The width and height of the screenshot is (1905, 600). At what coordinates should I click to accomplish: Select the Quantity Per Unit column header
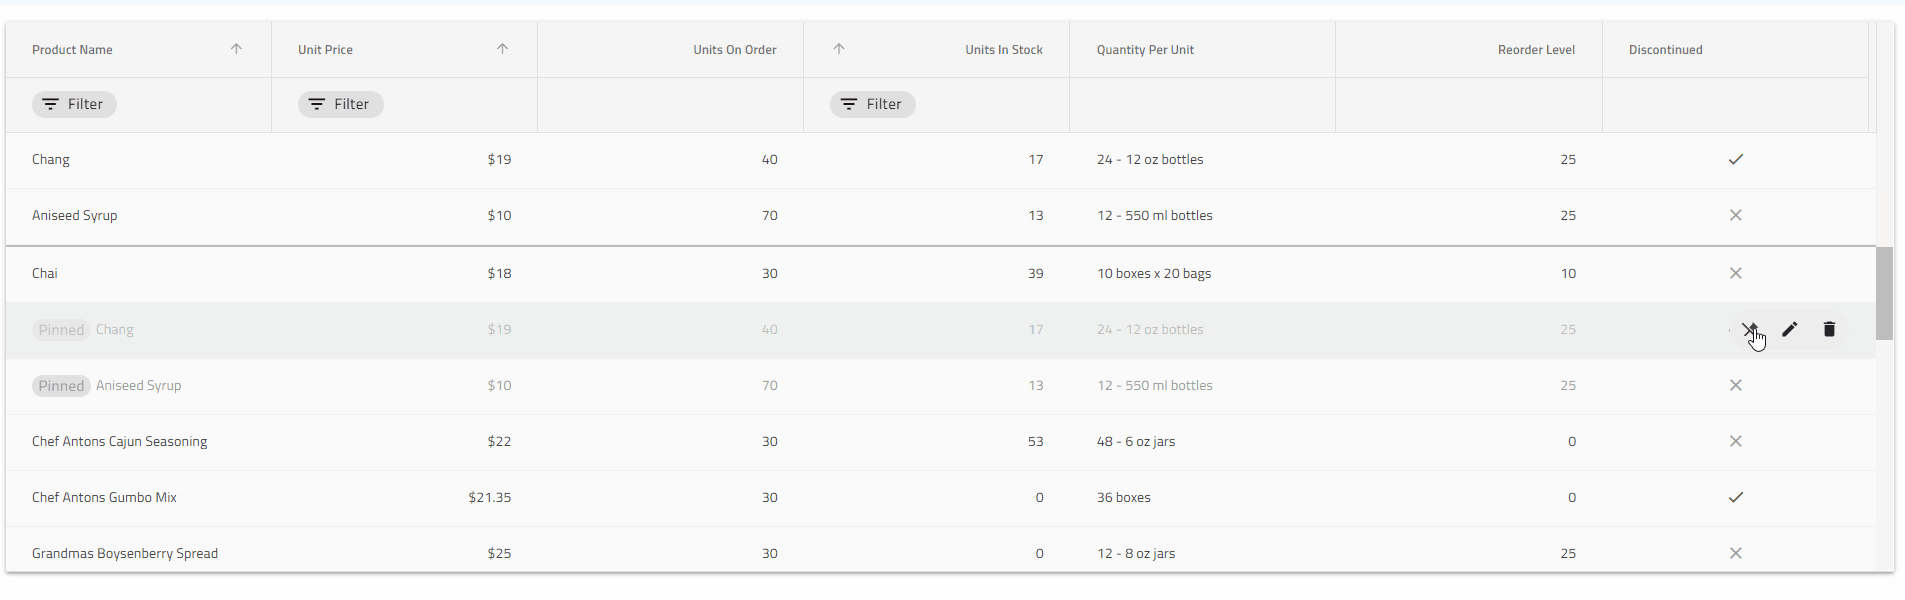[x=1145, y=50]
